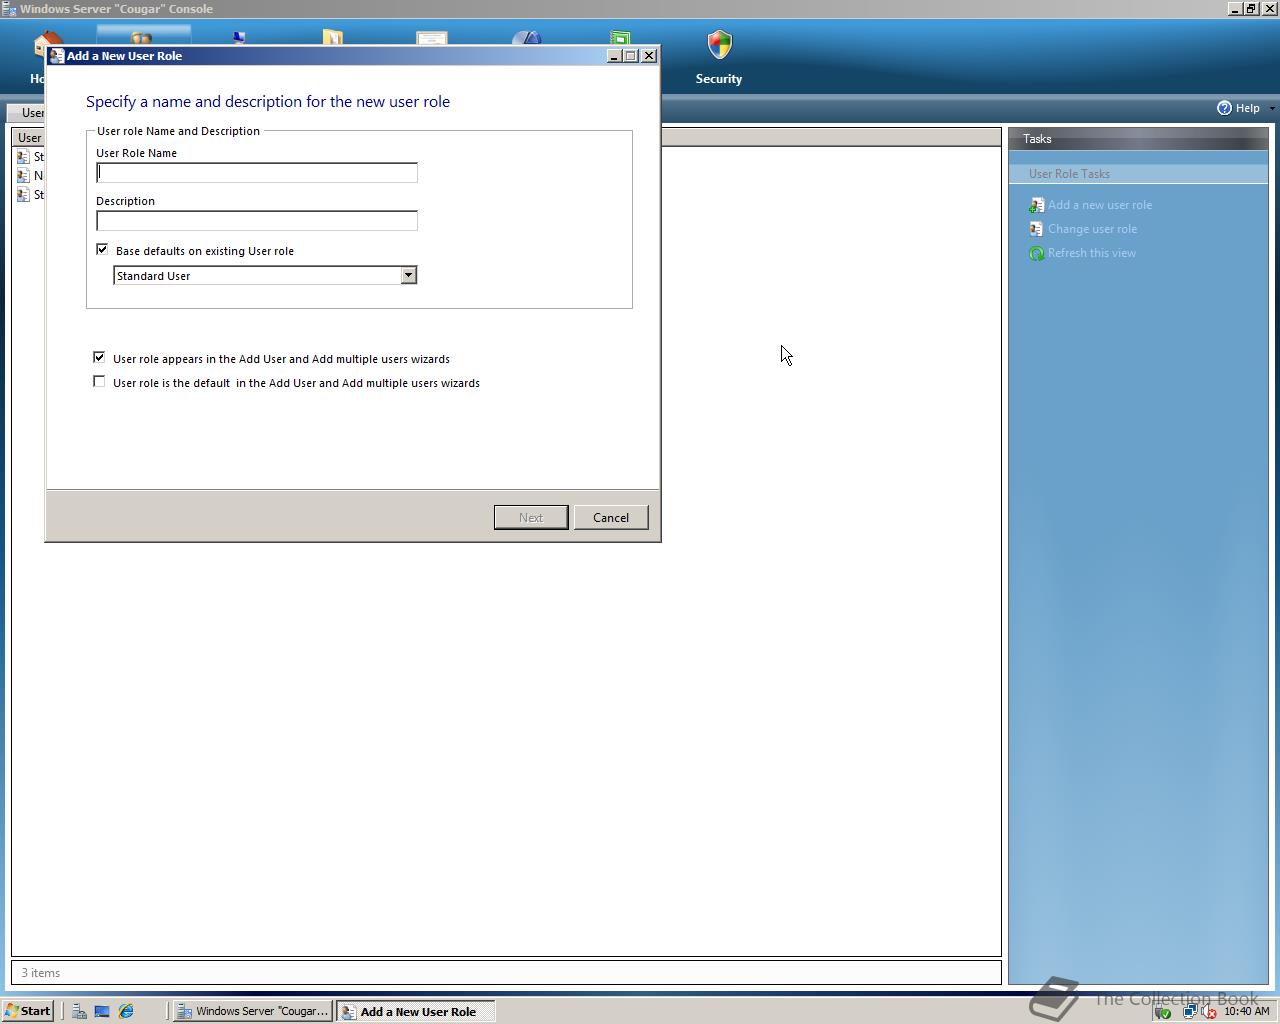
Task: Open the Start menu
Action: point(28,1011)
